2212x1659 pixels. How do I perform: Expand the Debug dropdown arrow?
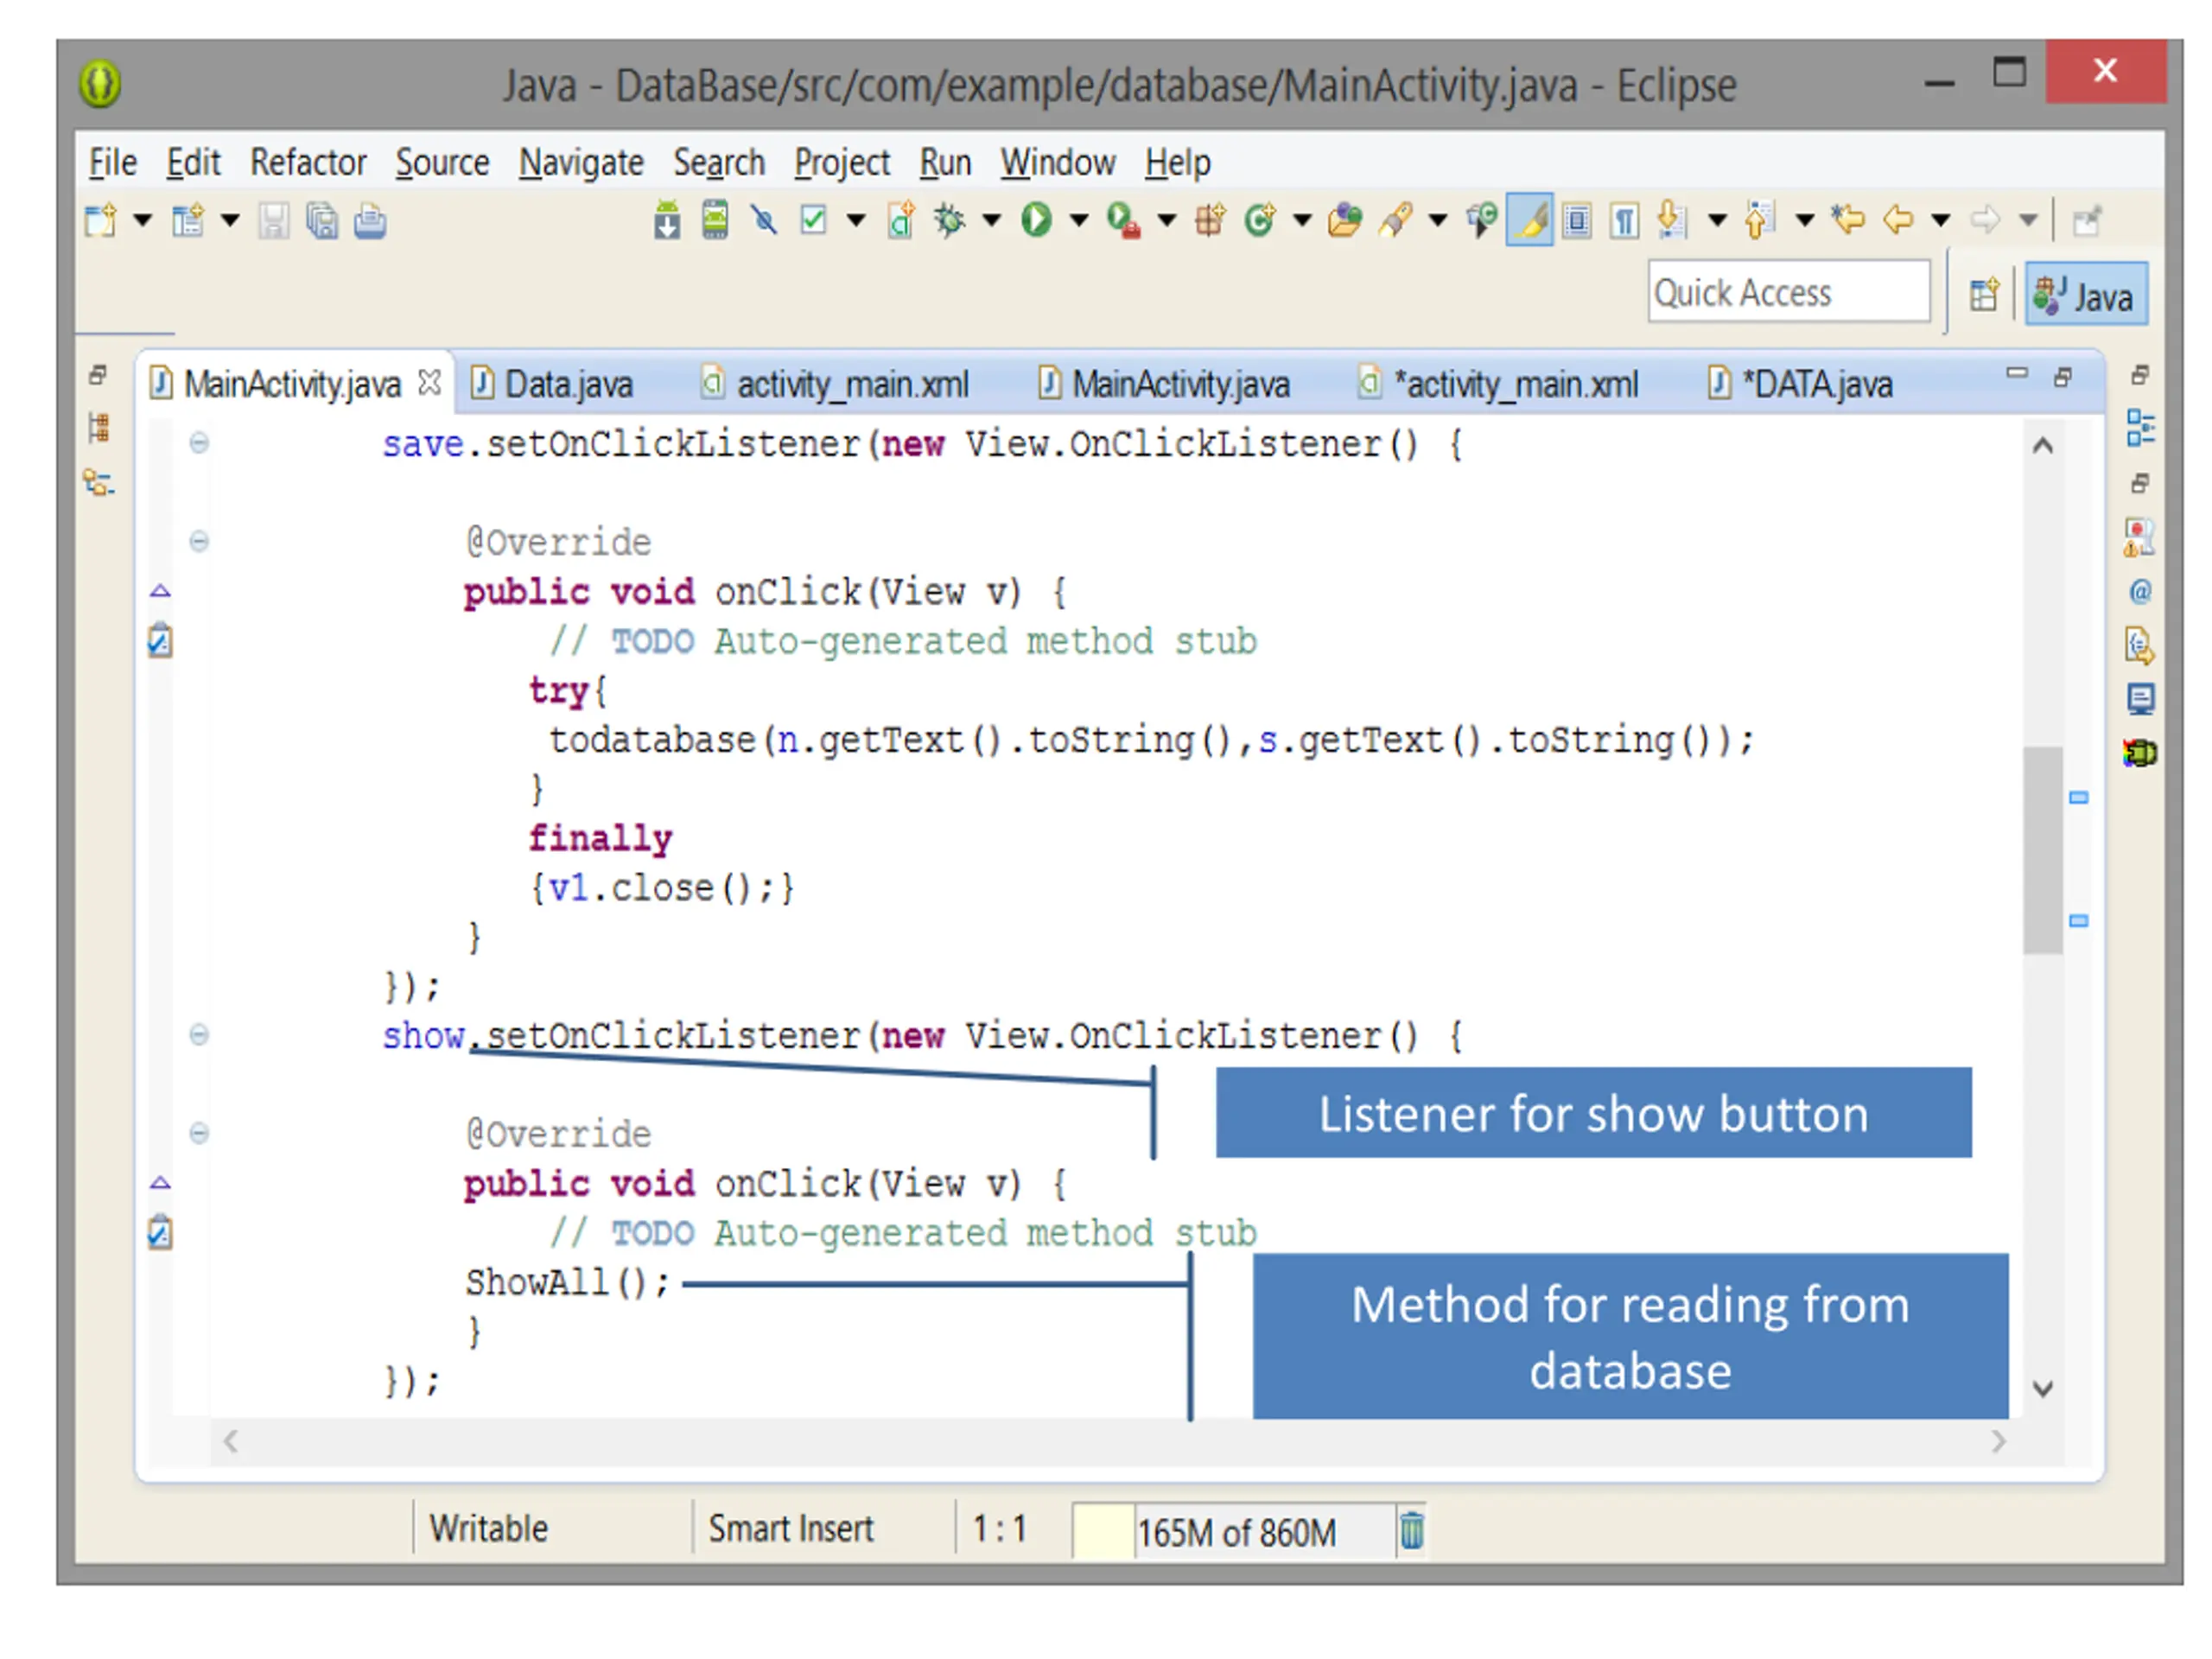(x=991, y=220)
